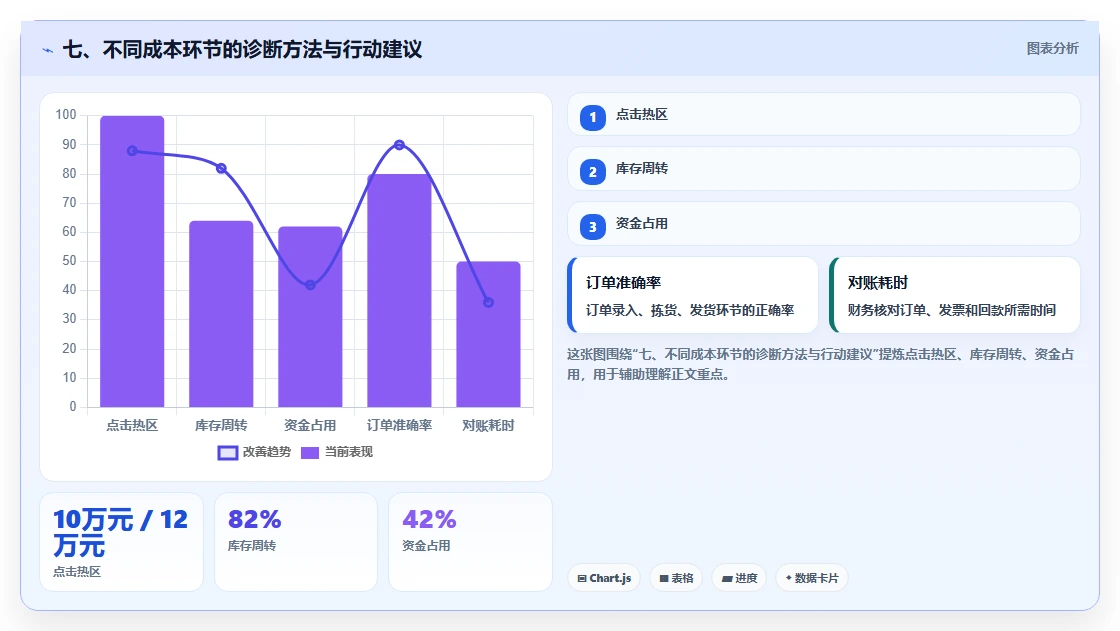Click the 进度 tag
Screen dimensions: 1120x631
click(739, 578)
